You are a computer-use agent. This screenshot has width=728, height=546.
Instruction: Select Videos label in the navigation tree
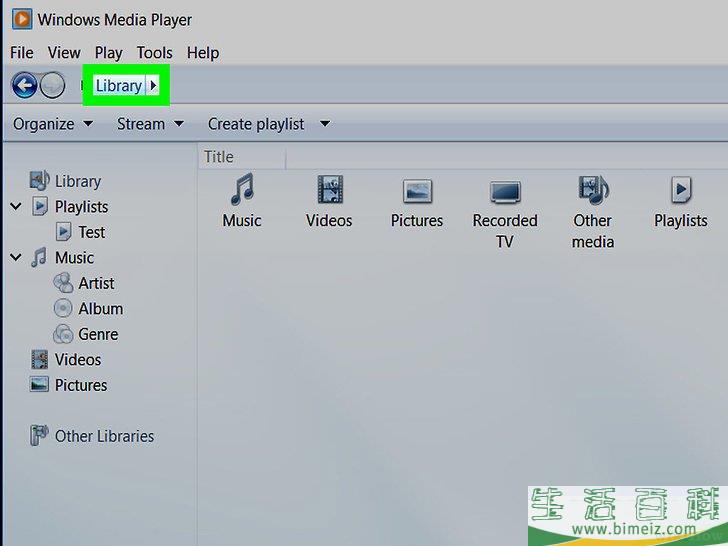click(x=78, y=359)
